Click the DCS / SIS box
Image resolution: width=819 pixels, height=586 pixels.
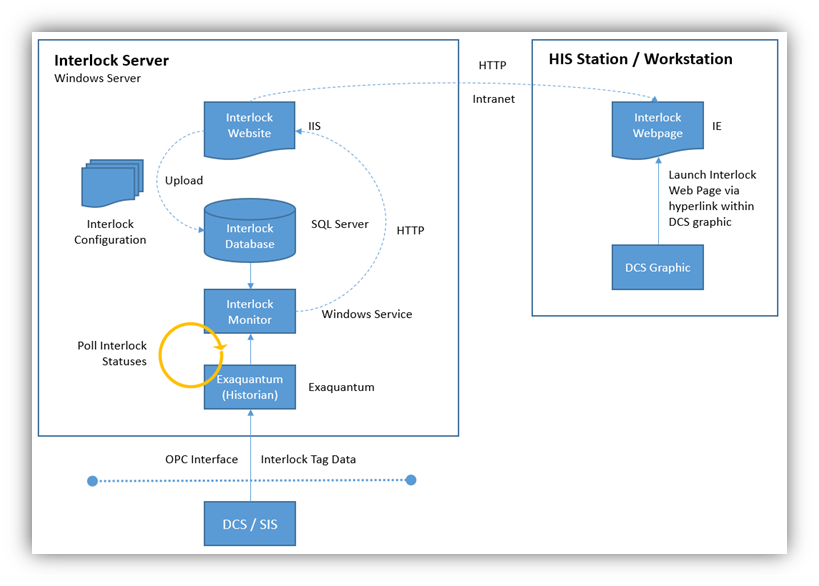[x=249, y=523]
